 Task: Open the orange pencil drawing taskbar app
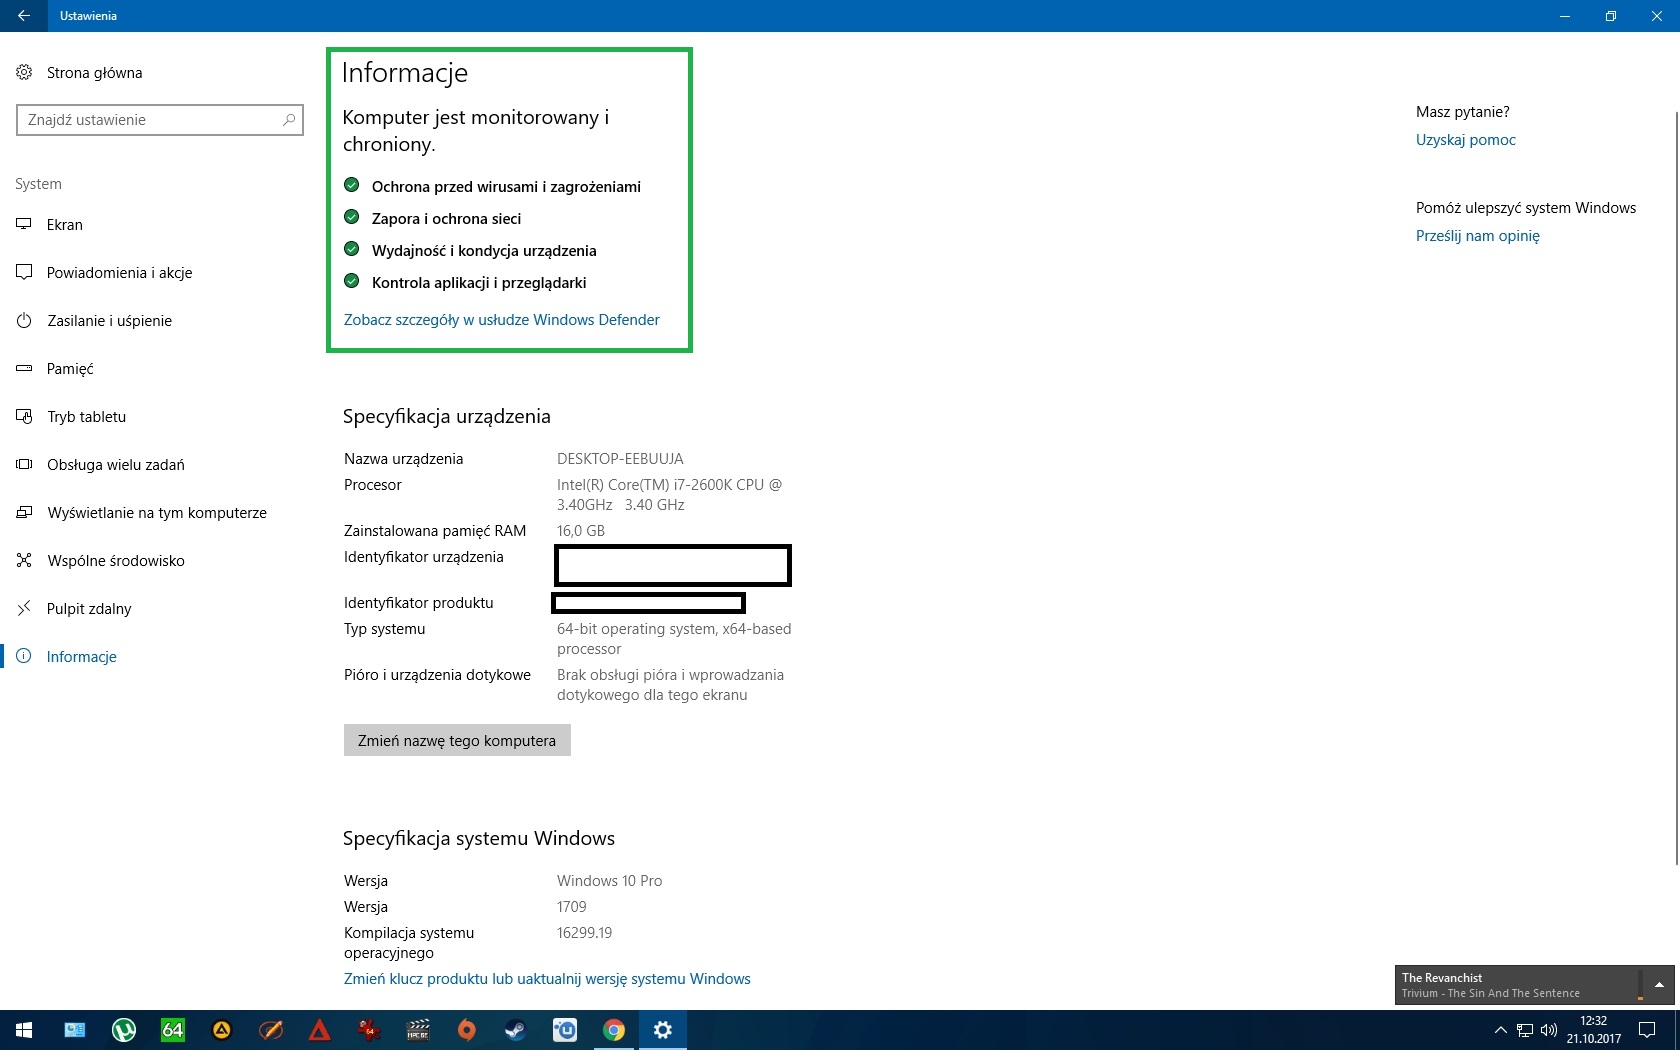271,1030
